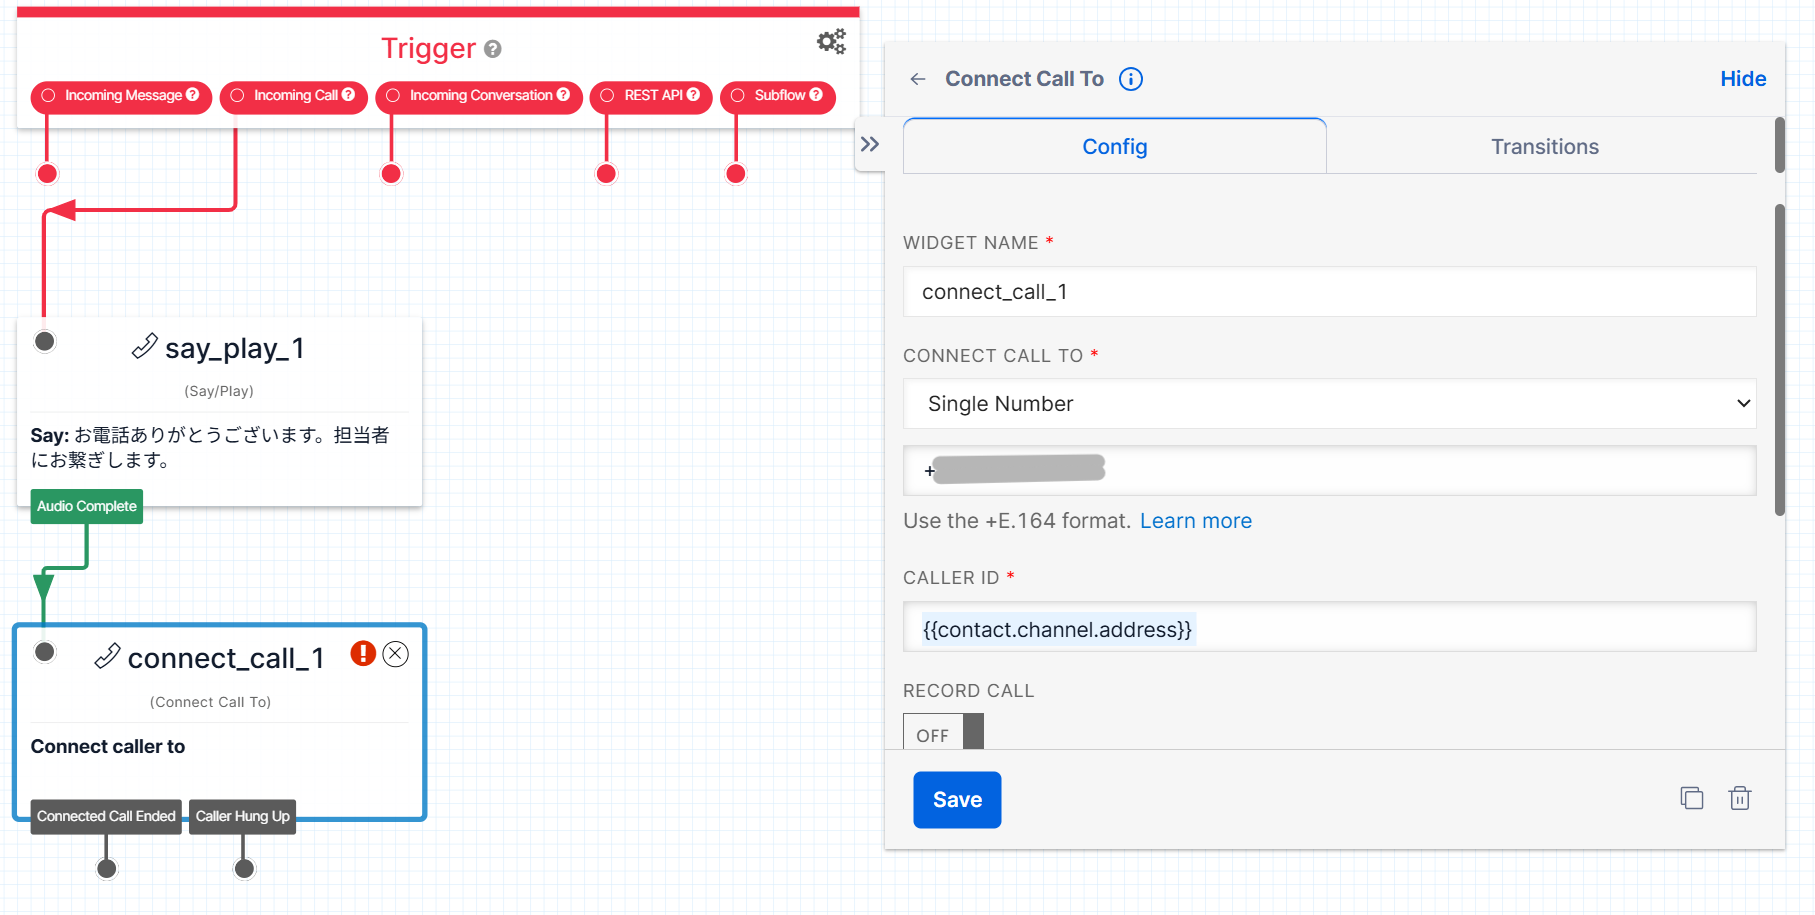1815x915 pixels.
Task: Click the help icon on the Subflow trigger
Action: (817, 96)
